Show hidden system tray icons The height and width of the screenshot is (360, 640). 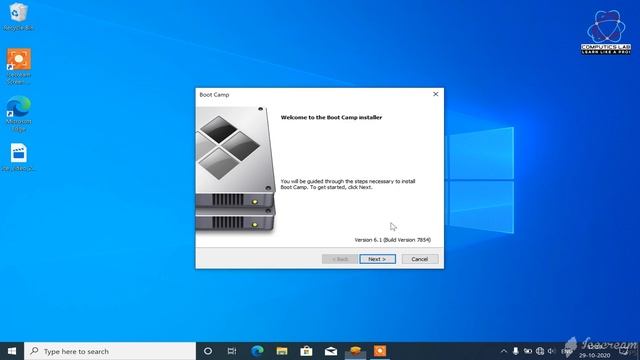504,351
